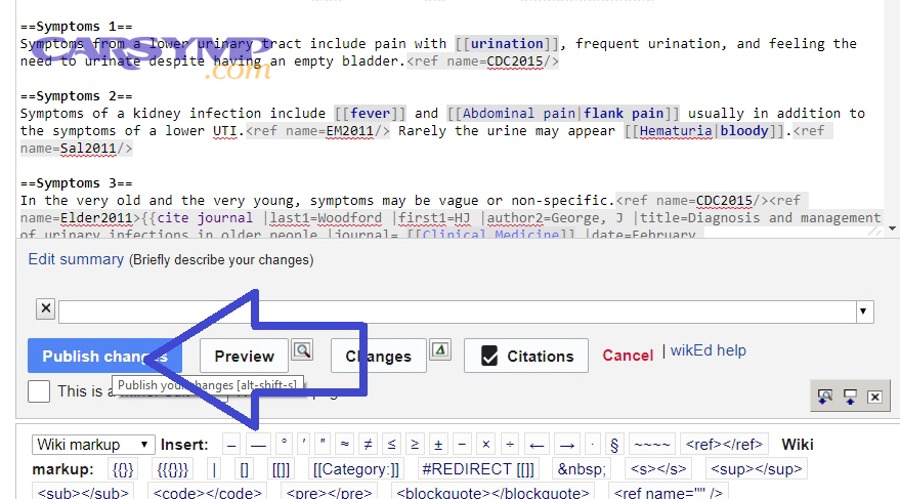Click the scroll-to-preview icon in the gray box
Viewport: 900px width, 499px height.
click(825, 396)
